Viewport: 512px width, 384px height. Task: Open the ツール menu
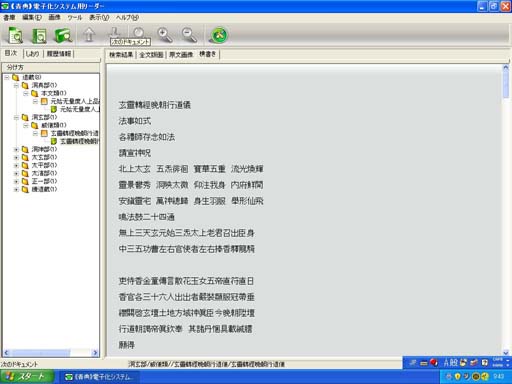tap(75, 18)
